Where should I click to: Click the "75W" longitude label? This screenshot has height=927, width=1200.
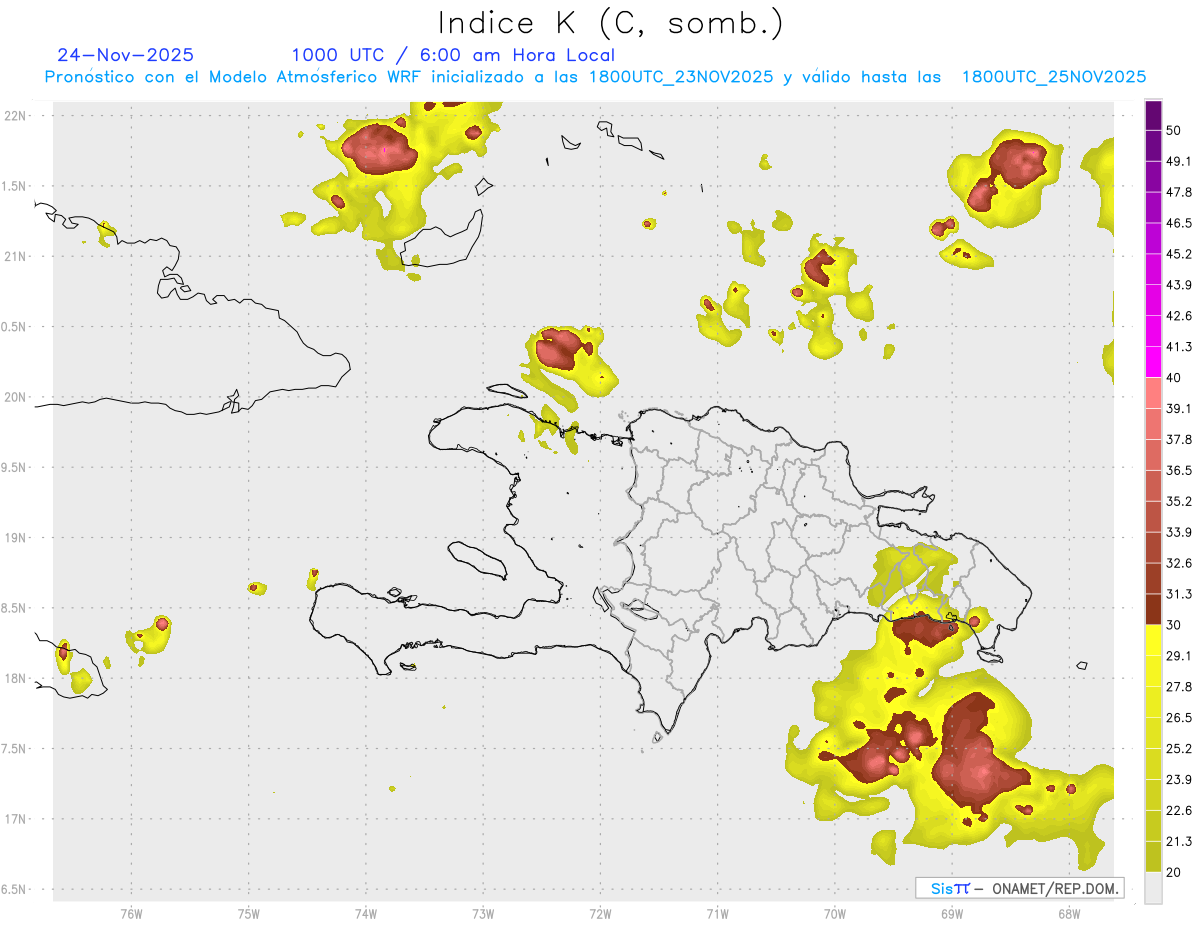[249, 914]
